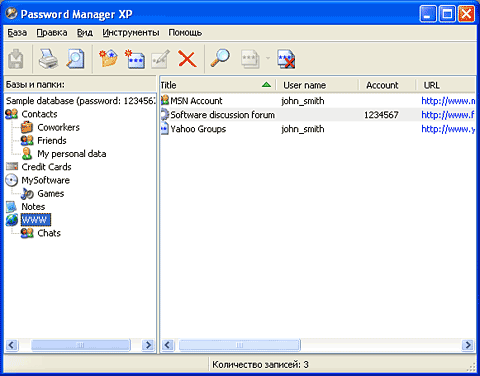The height and width of the screenshot is (376, 480).
Task: Close the Password Manager XP window
Action: coord(466,14)
